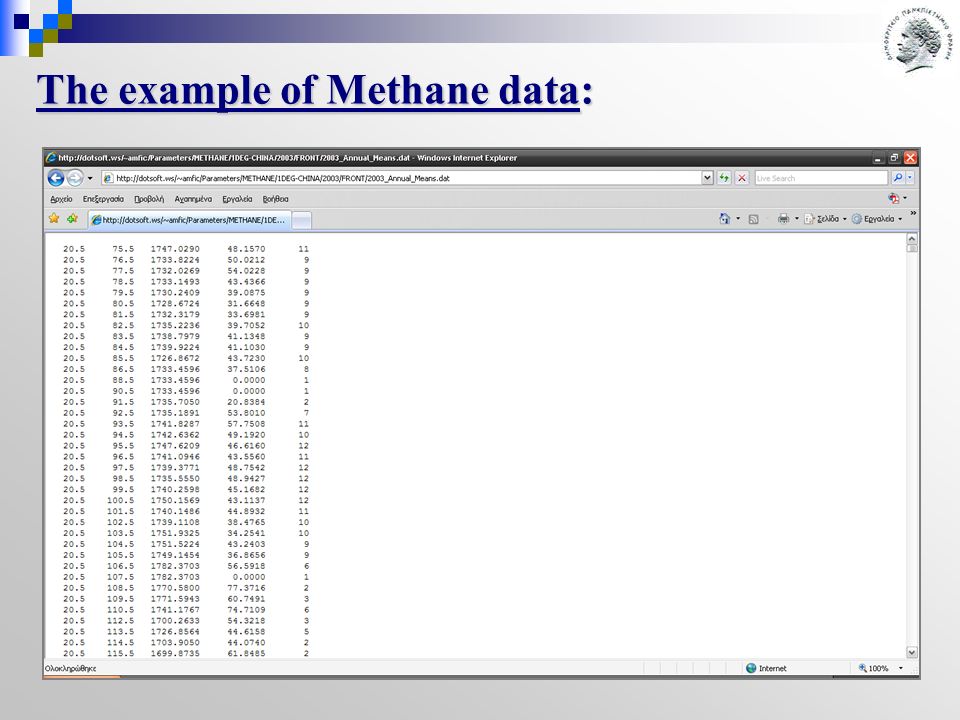Click the value 77.3716
The width and height of the screenshot is (960, 720).
coord(246,588)
